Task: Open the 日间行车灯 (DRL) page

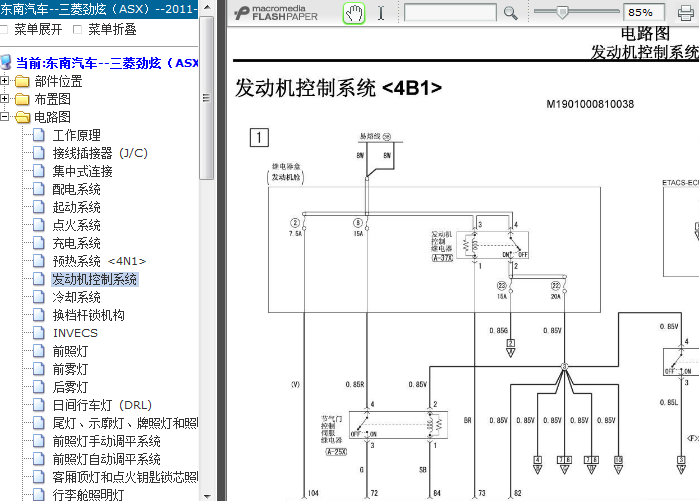Action: coord(102,405)
